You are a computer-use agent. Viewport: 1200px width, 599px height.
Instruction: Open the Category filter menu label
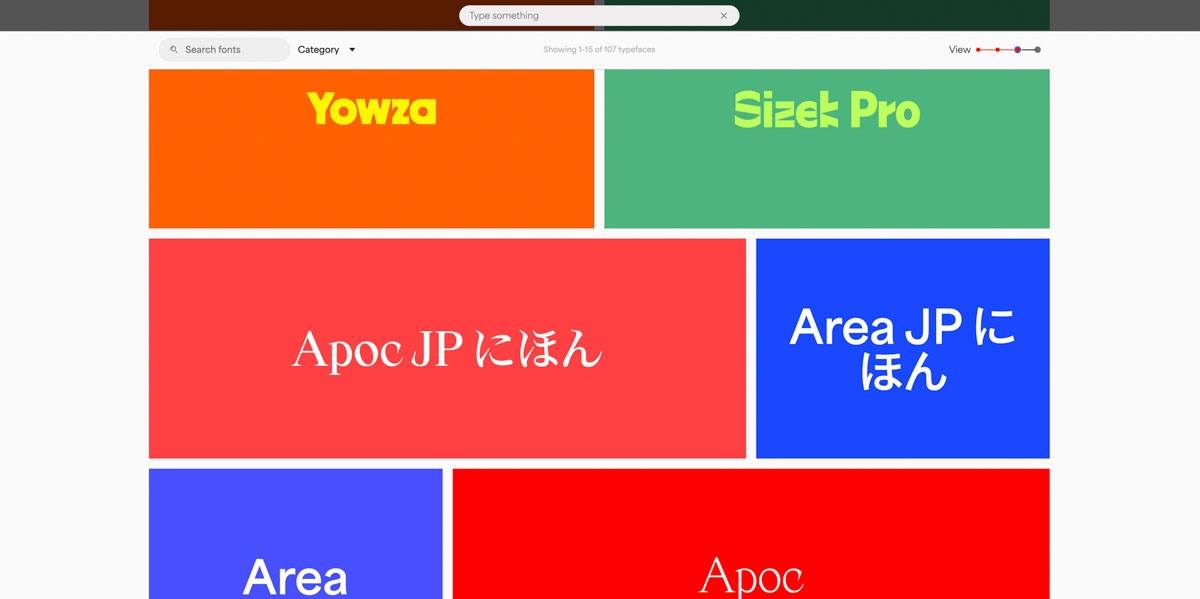click(x=318, y=50)
